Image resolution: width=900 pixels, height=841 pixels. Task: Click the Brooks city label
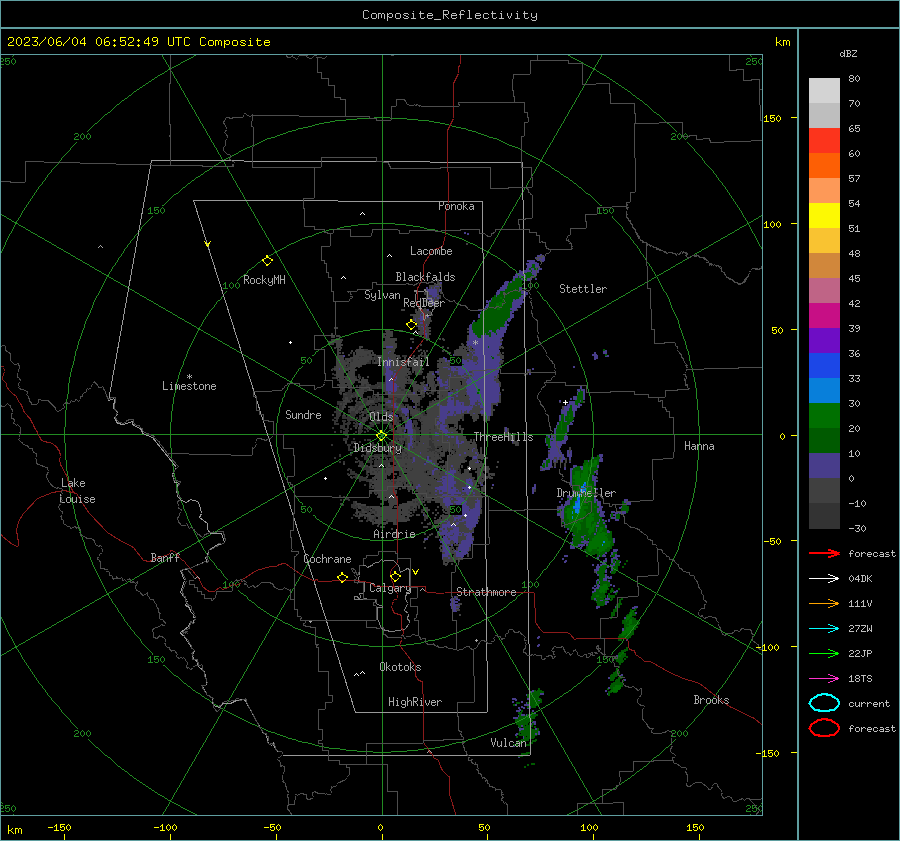711,700
